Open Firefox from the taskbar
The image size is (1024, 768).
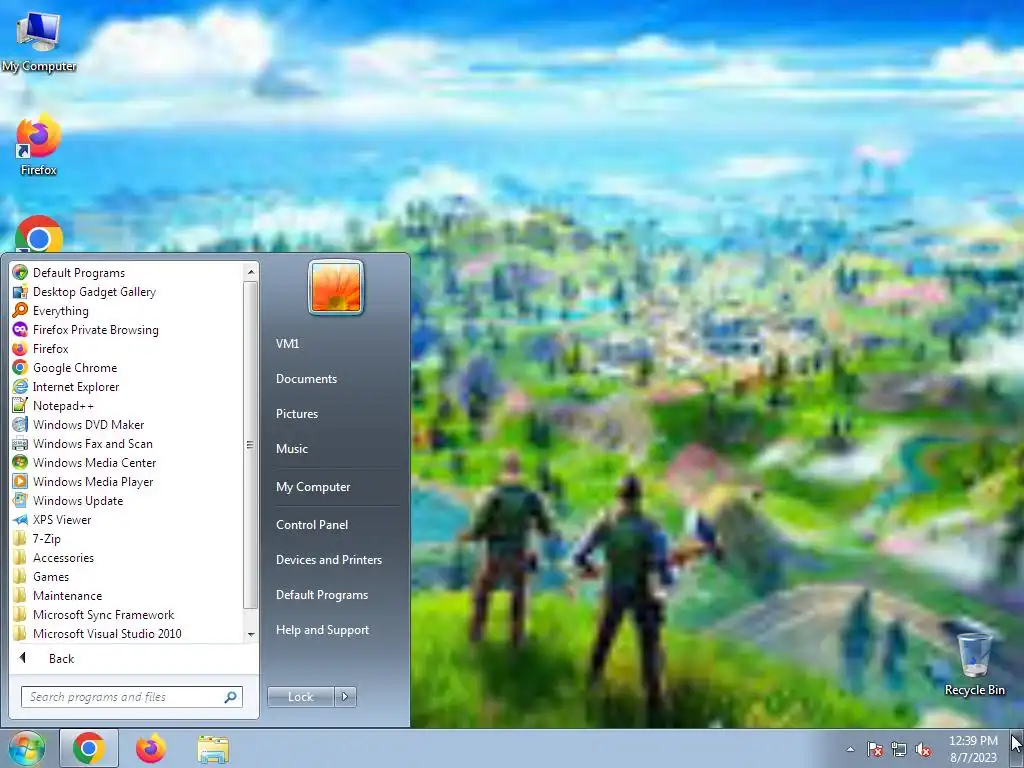coord(151,748)
